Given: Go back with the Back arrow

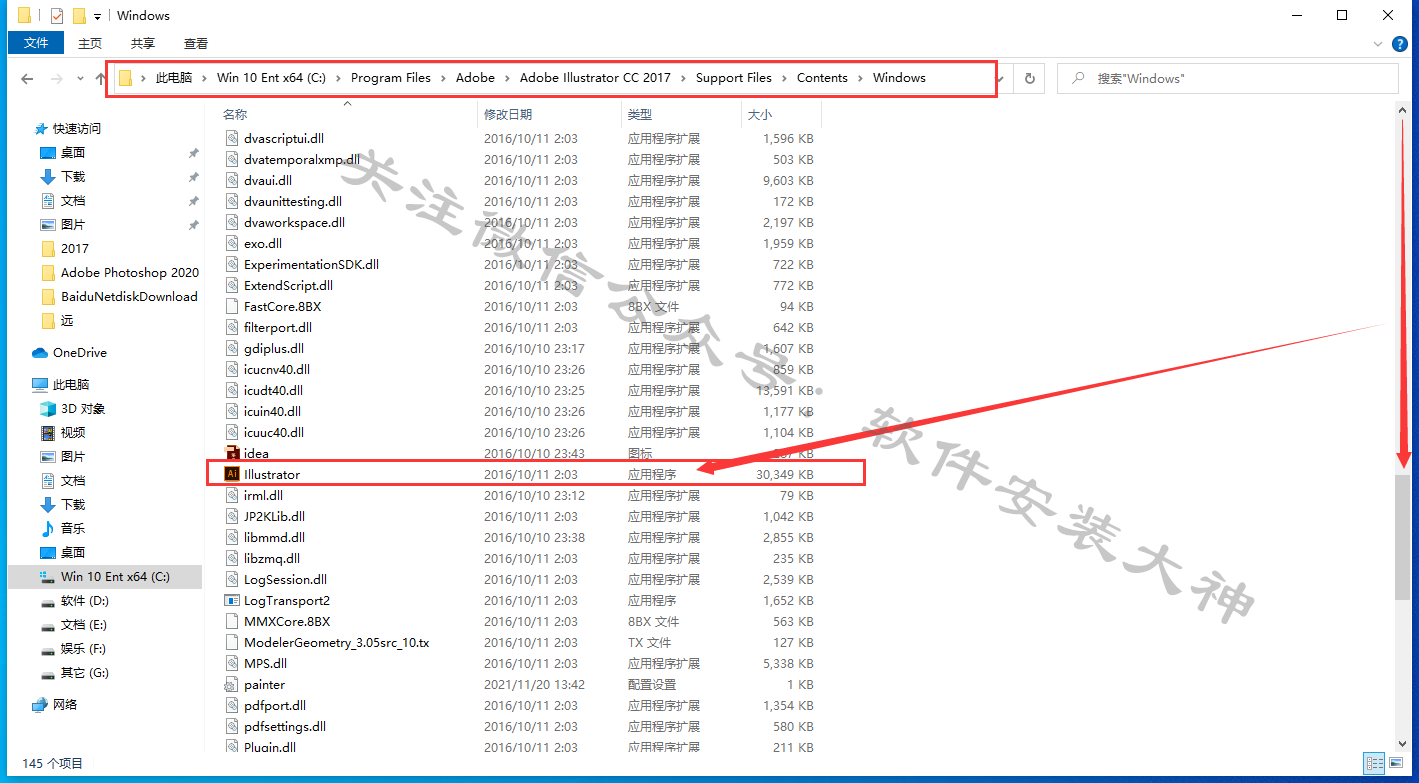Looking at the screenshot, I should [27, 78].
